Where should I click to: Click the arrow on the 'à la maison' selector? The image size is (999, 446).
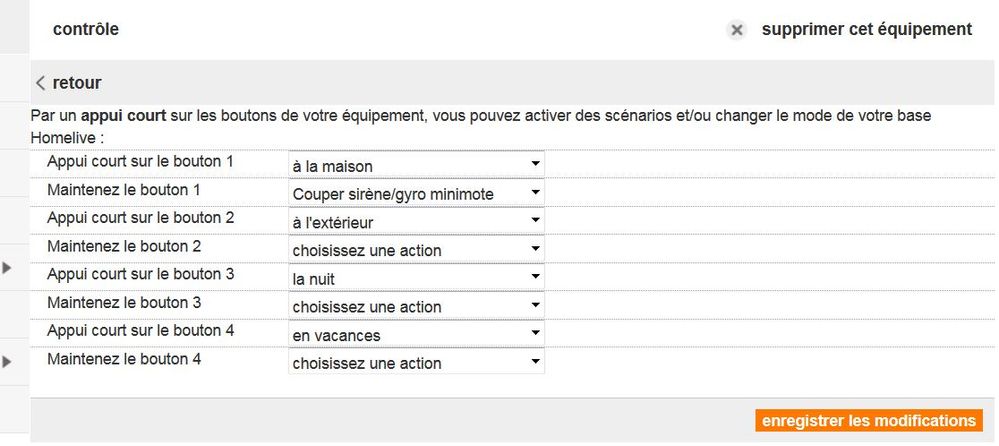(x=535, y=164)
